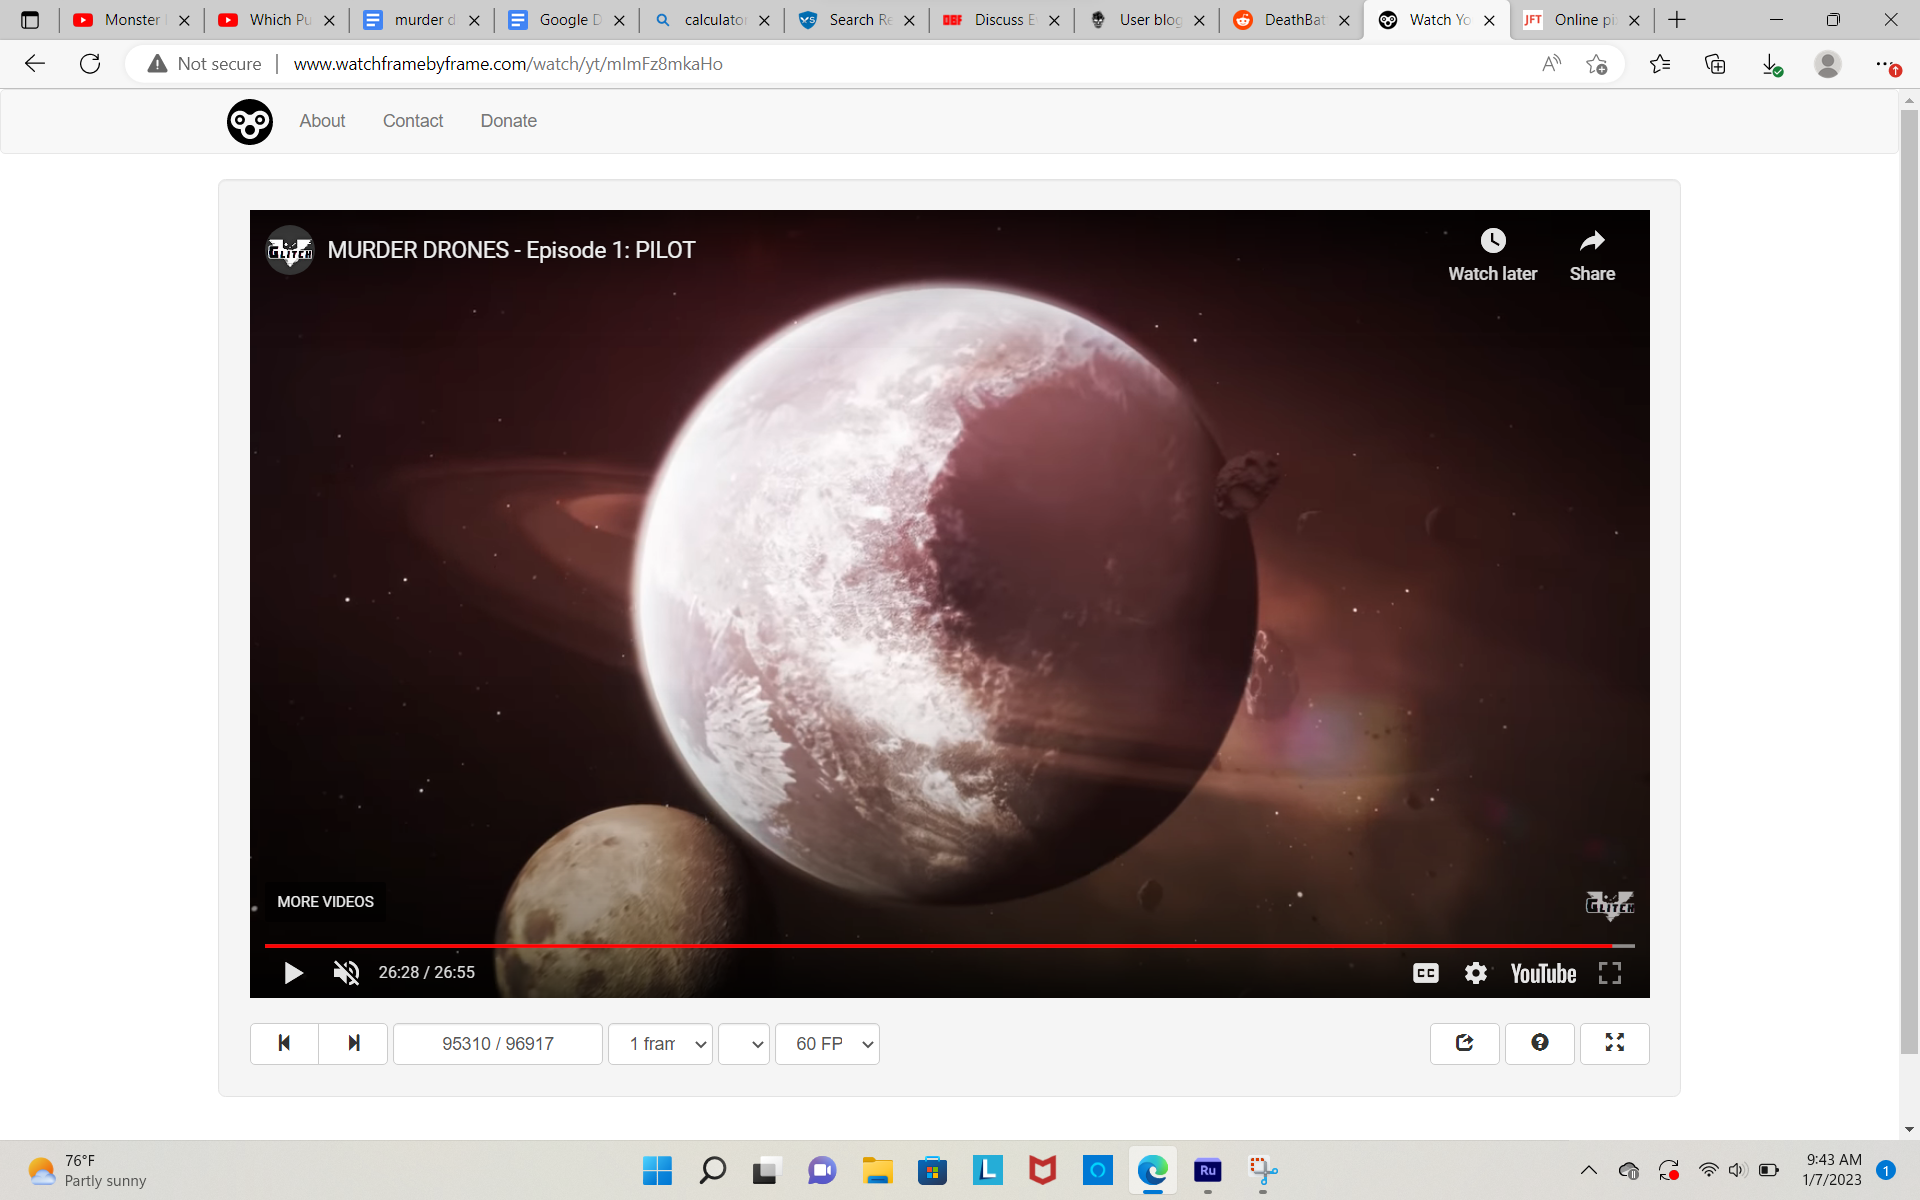Image resolution: width=1920 pixels, height=1200 pixels.
Task: Click the share frame link button
Action: pyautogui.click(x=1465, y=1044)
